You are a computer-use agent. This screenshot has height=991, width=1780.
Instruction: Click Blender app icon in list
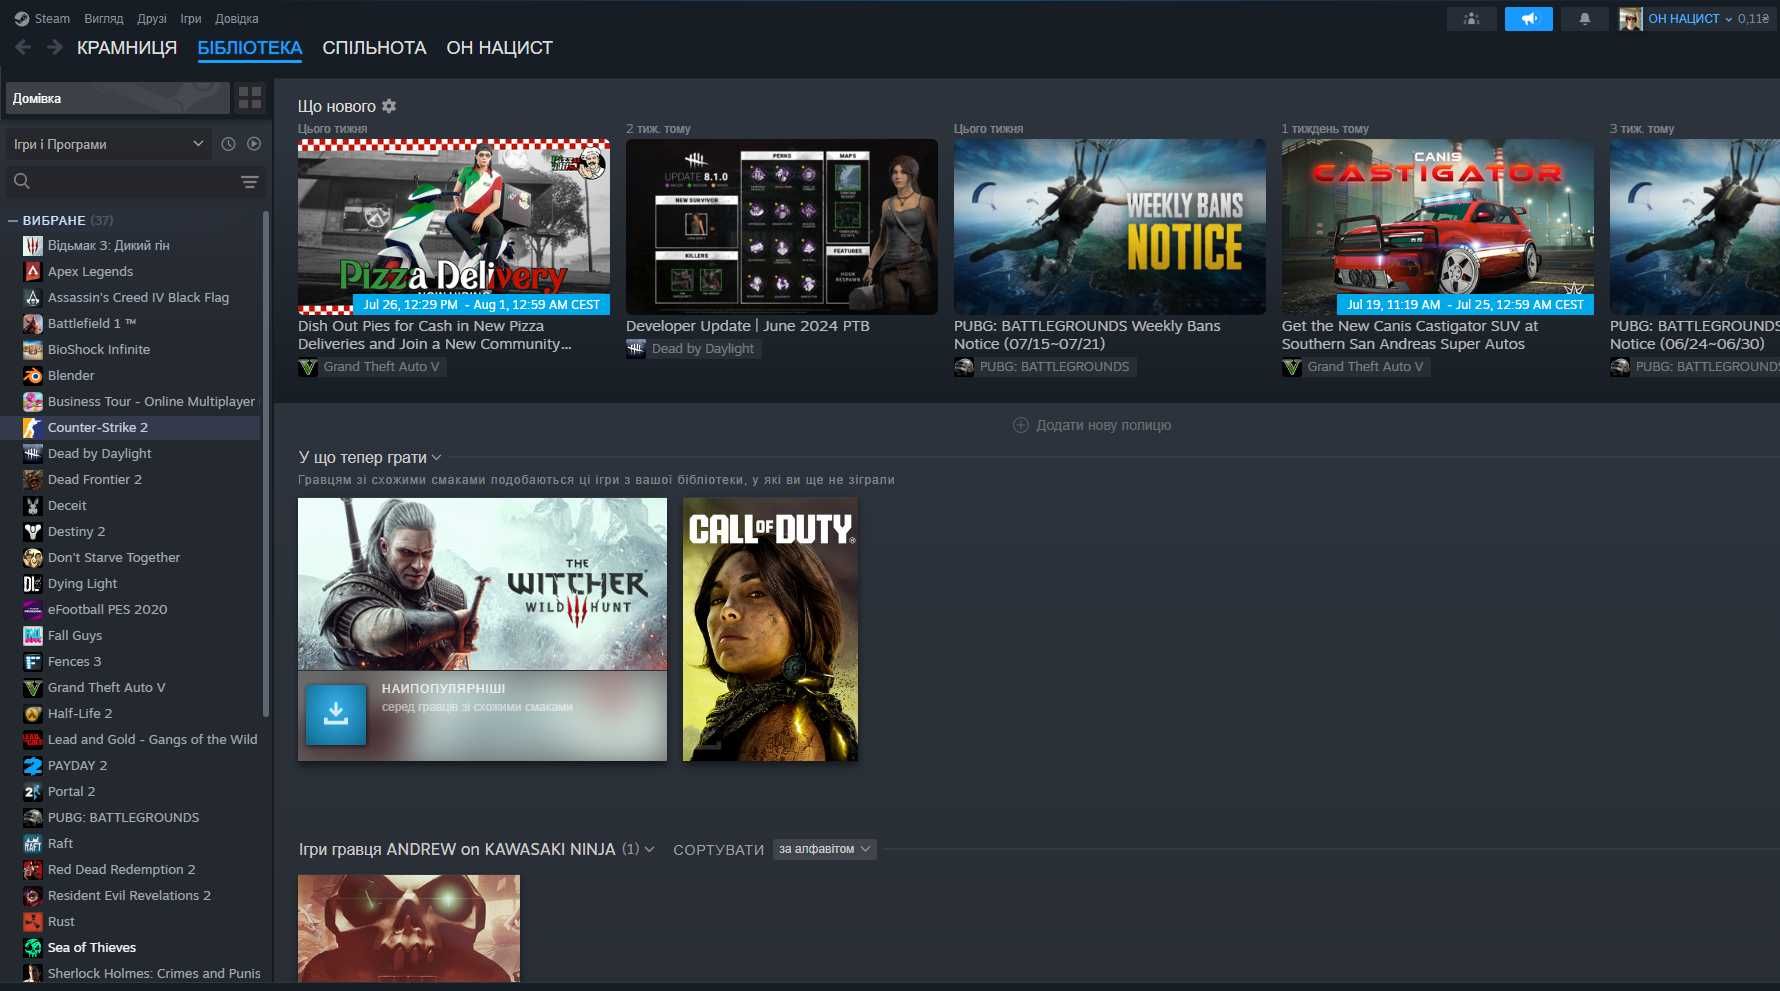(x=33, y=375)
